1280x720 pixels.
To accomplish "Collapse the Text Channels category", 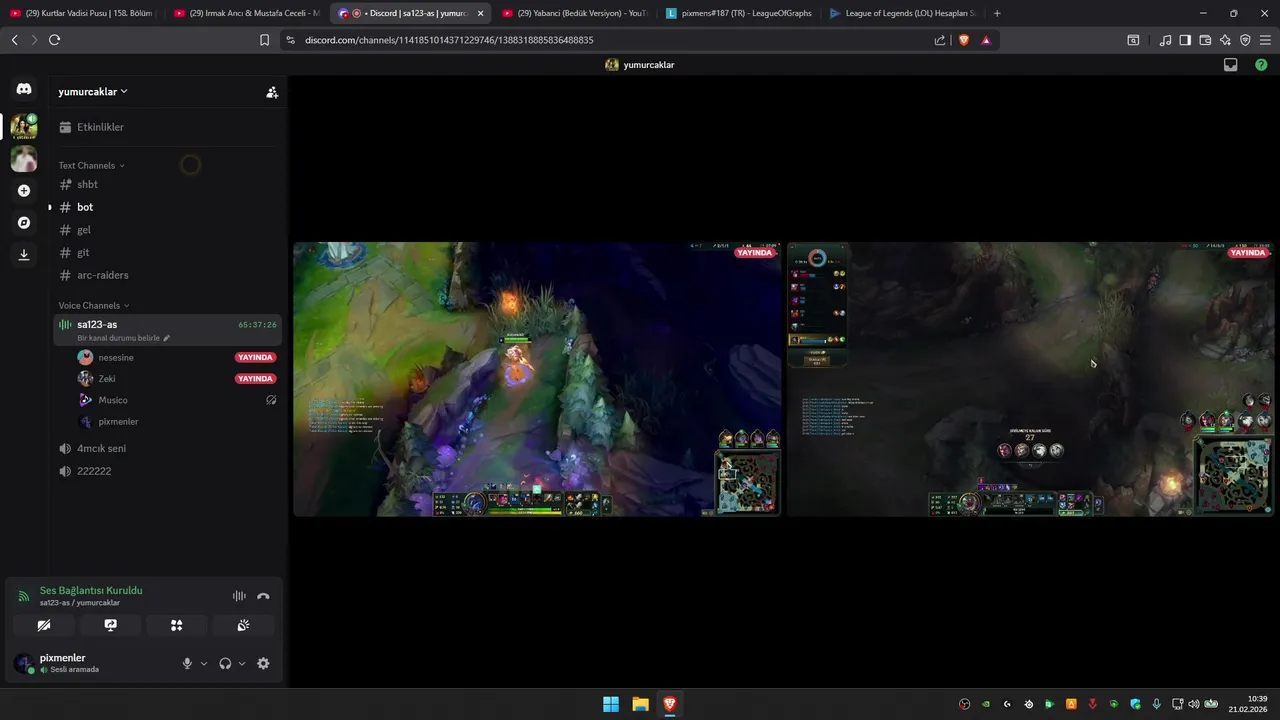I will point(91,165).
